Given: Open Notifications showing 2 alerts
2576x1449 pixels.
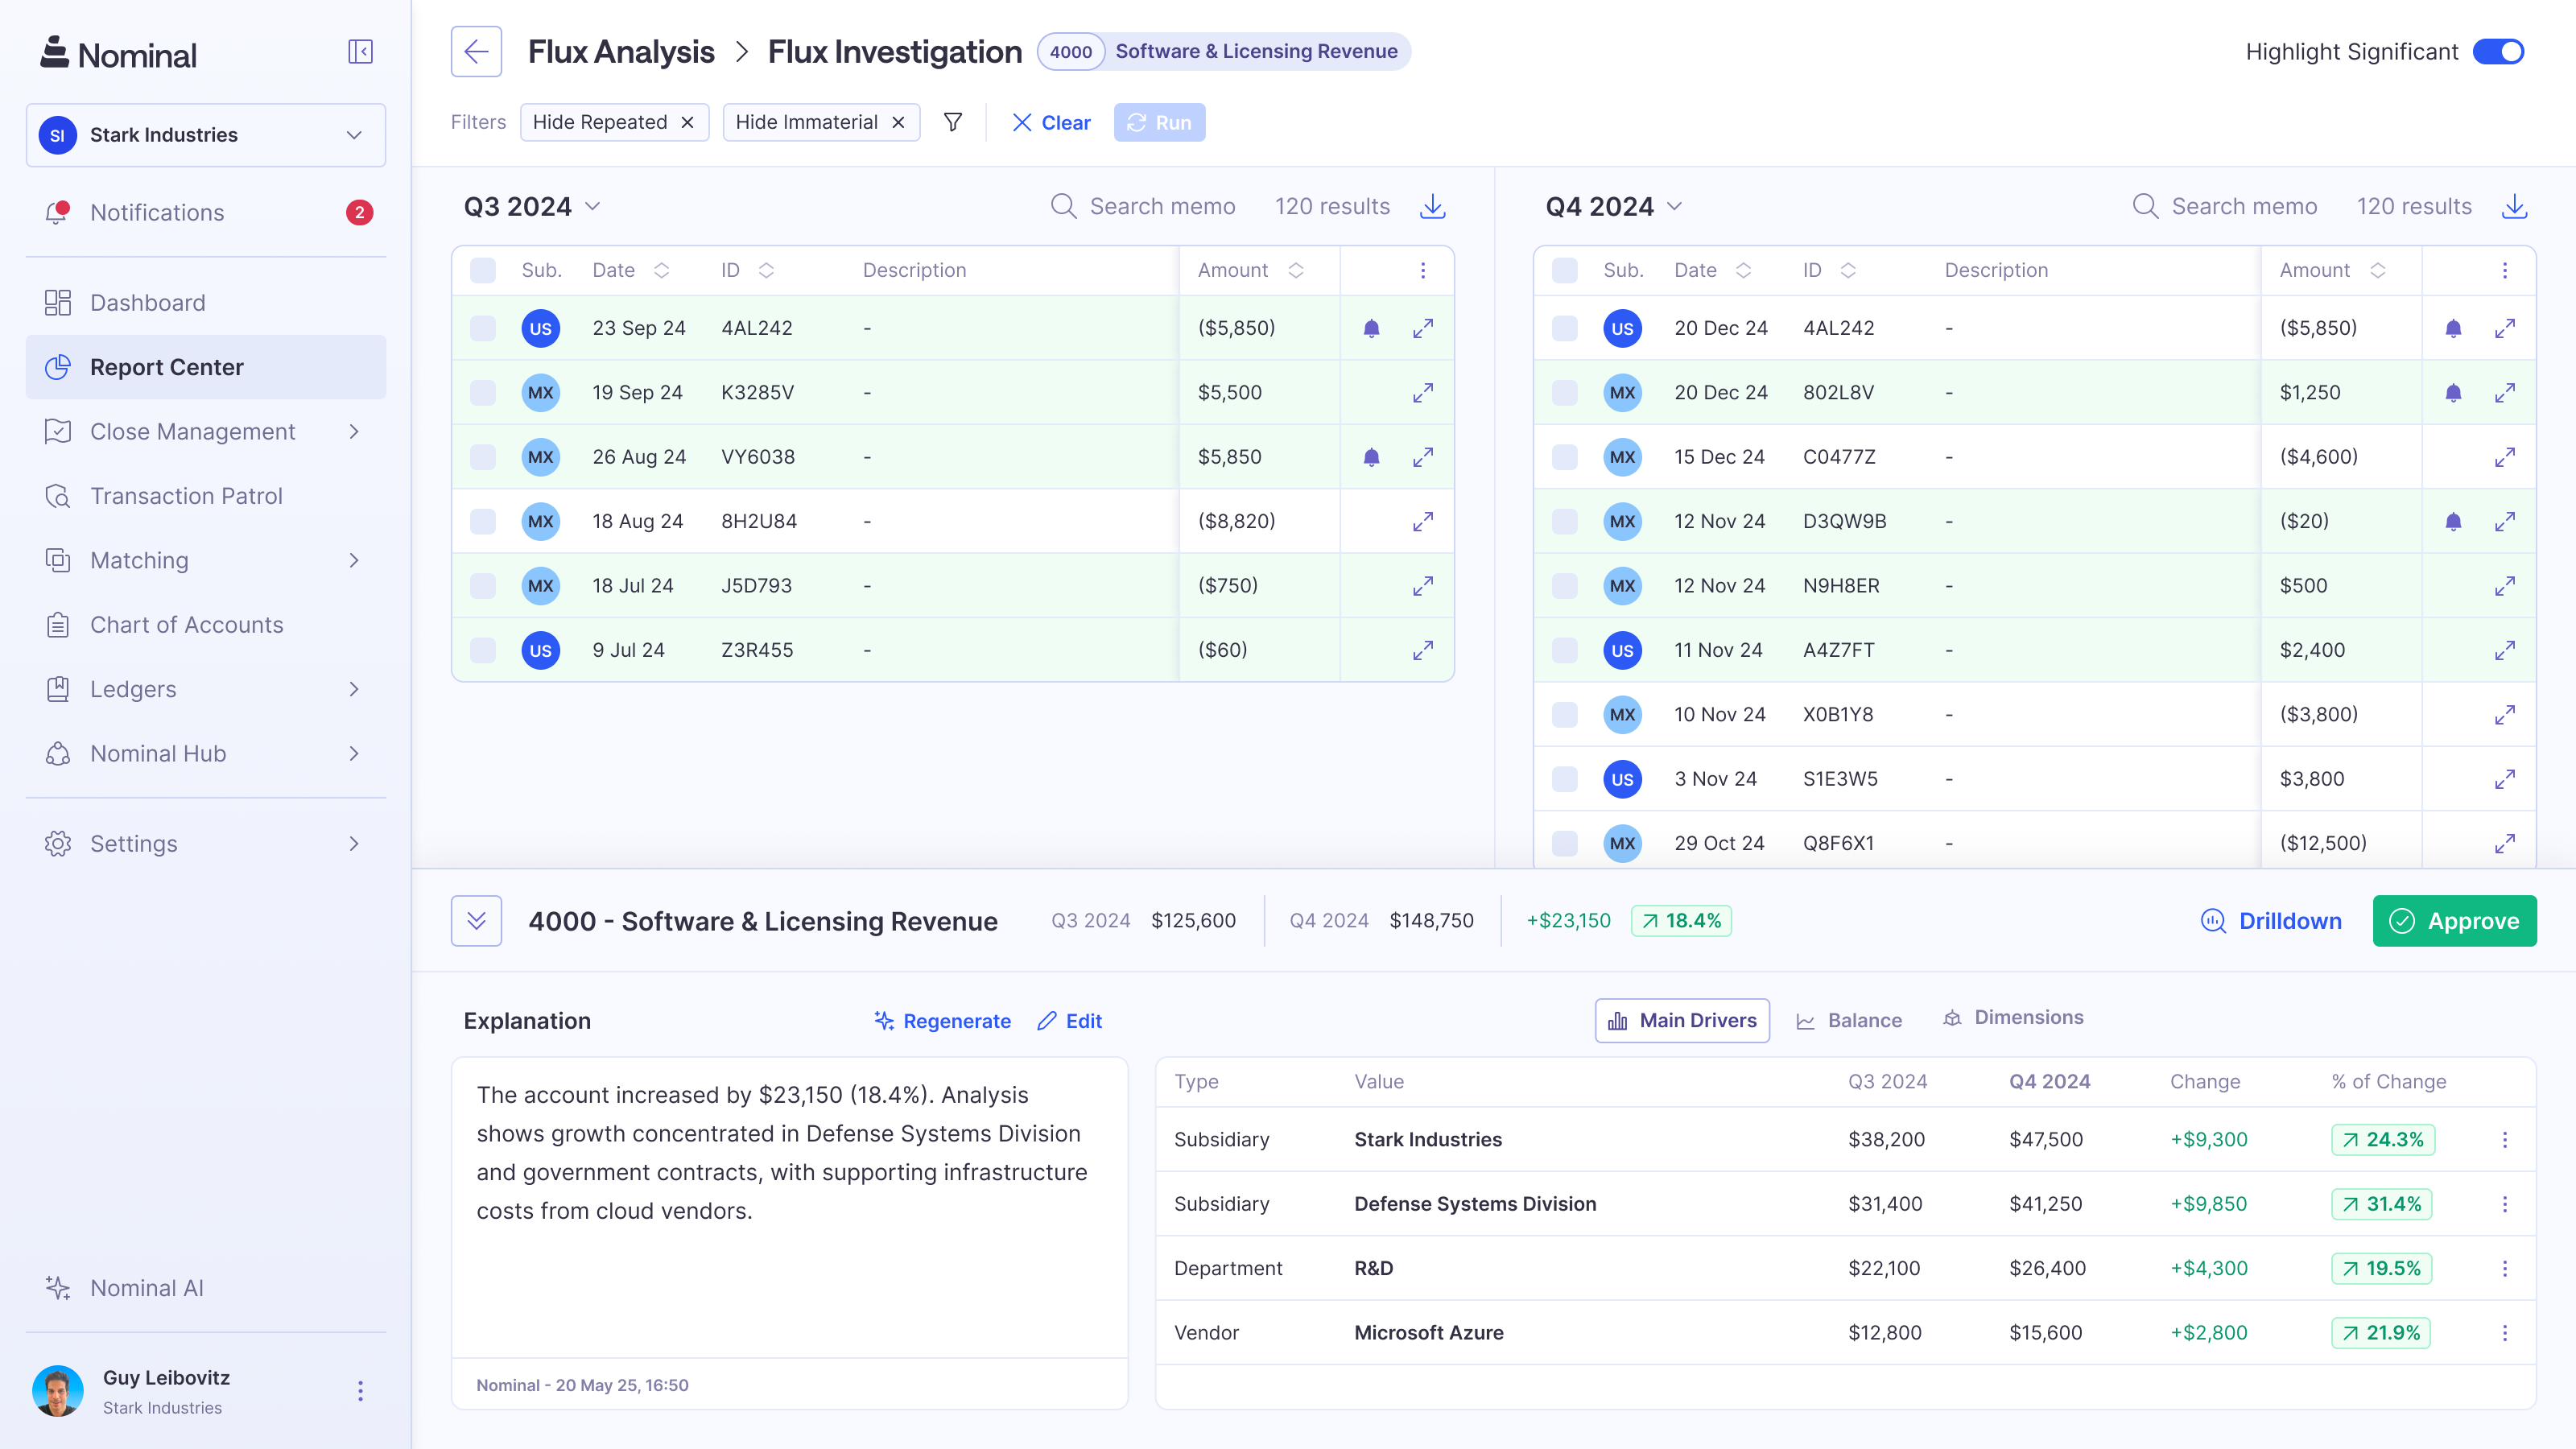Looking at the screenshot, I should coord(157,212).
